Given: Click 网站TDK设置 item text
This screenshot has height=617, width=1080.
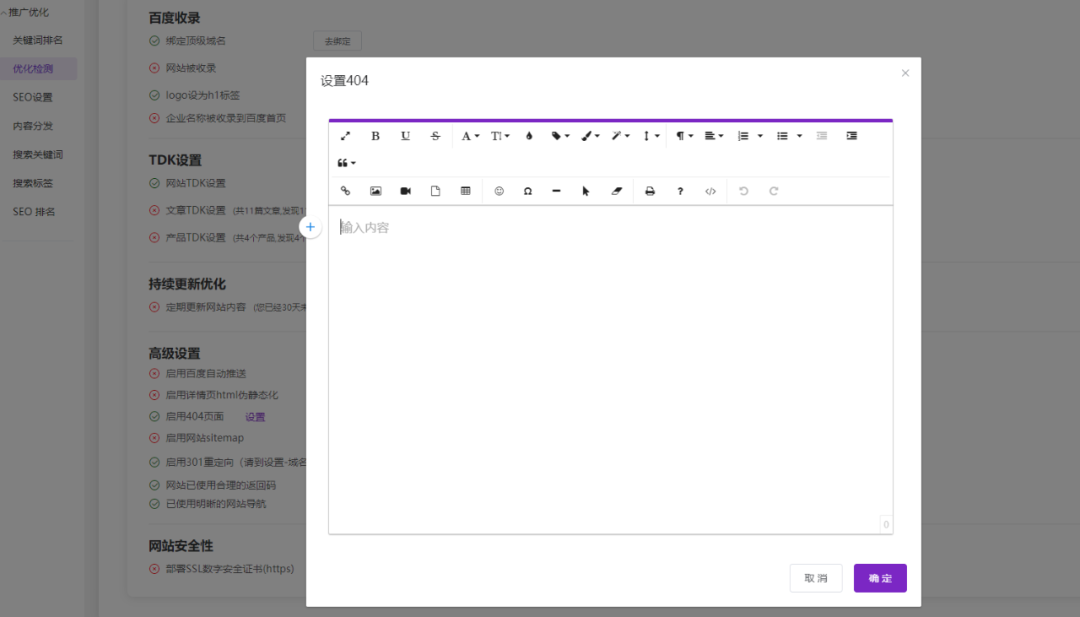Looking at the screenshot, I should [195, 183].
